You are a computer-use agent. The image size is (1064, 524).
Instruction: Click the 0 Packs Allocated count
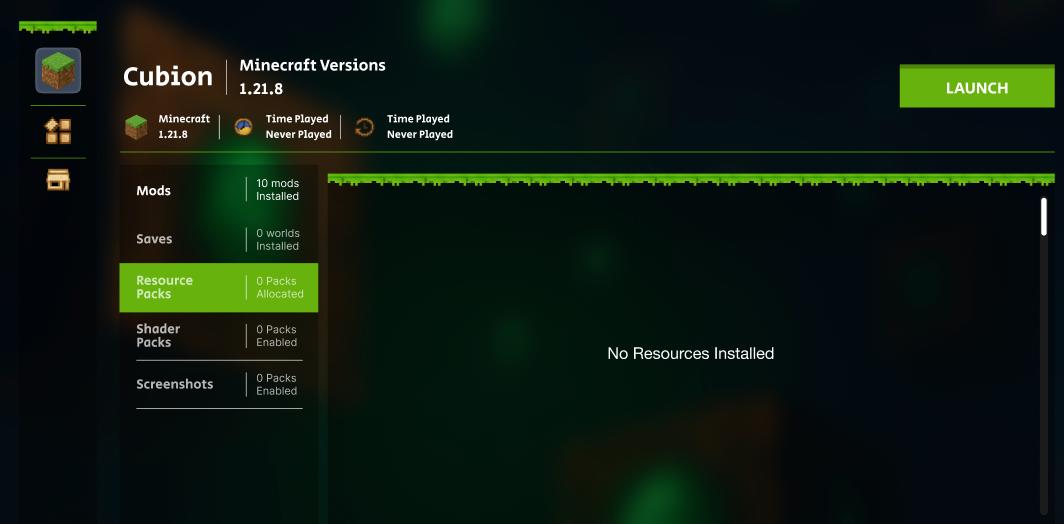pos(280,288)
